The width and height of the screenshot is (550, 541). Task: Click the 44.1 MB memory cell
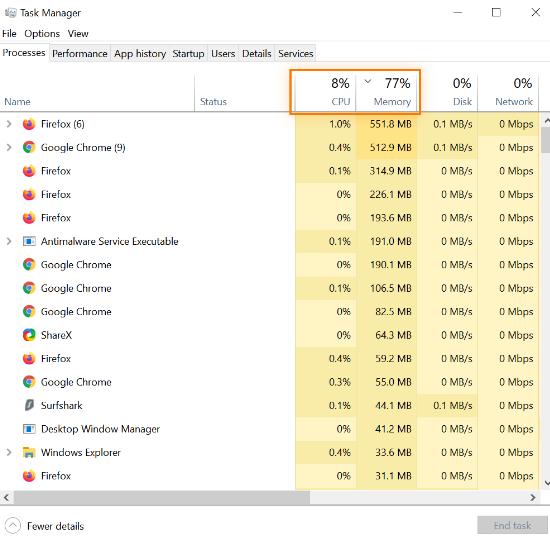pyautogui.click(x=387, y=405)
